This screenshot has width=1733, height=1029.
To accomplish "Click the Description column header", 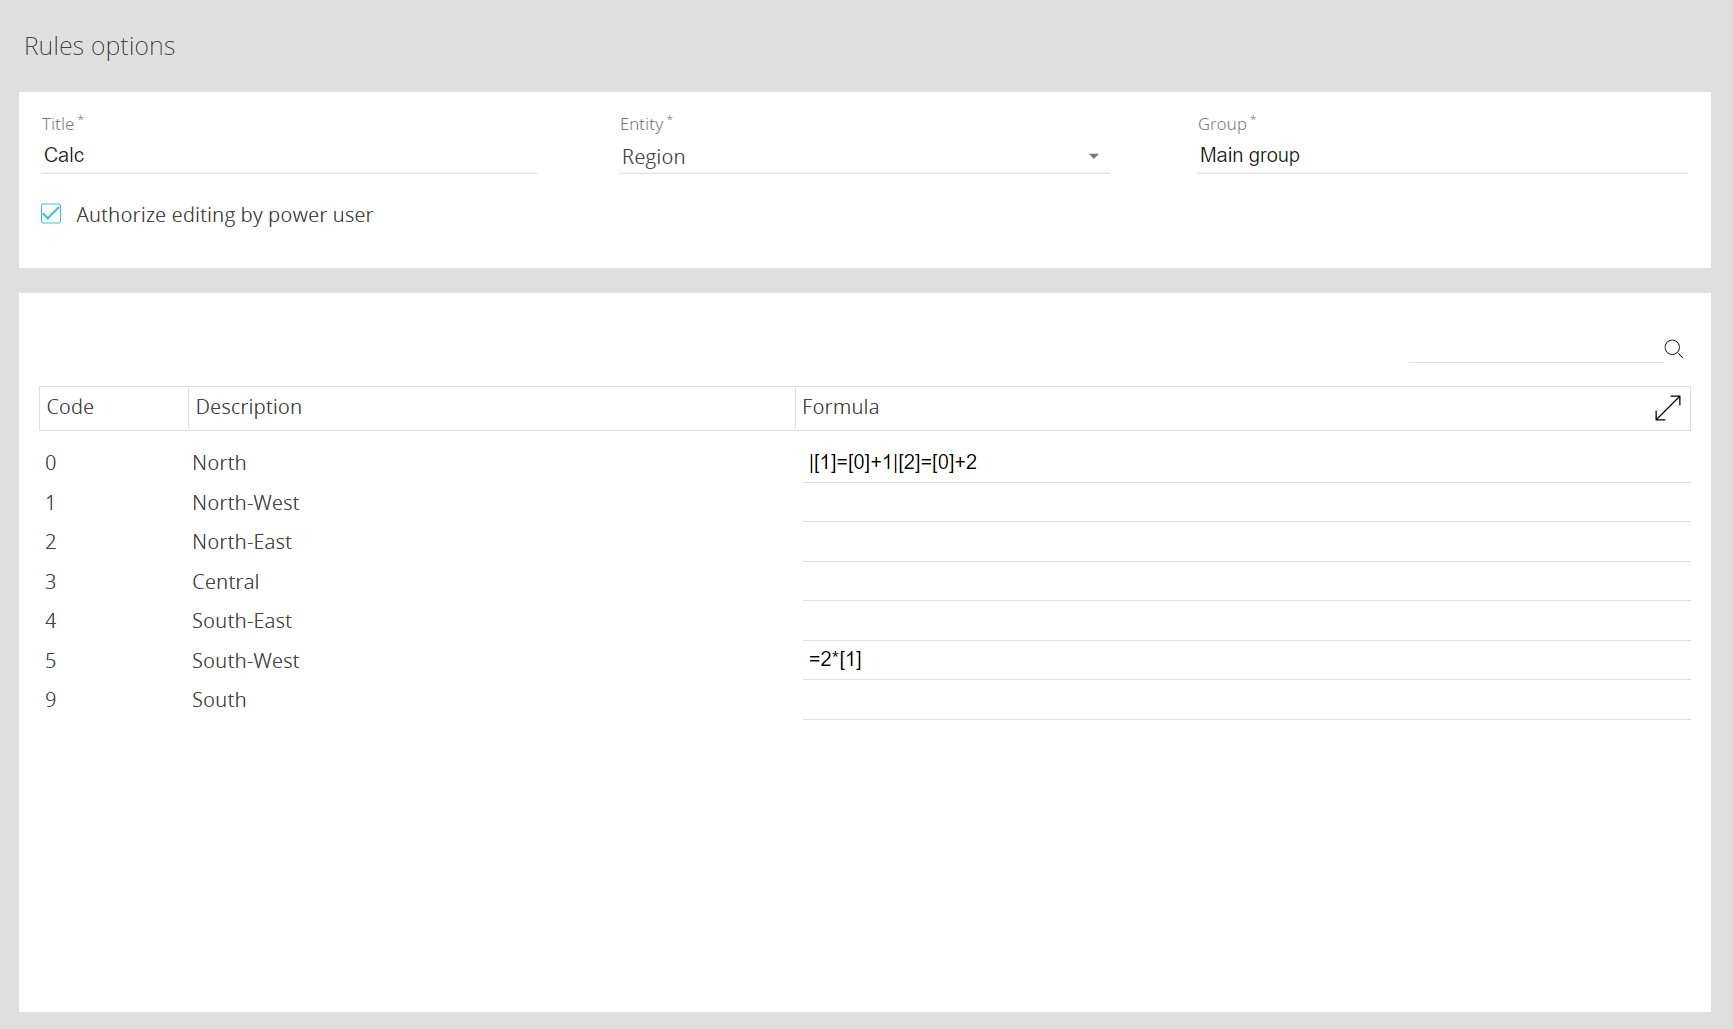I will pos(249,408).
